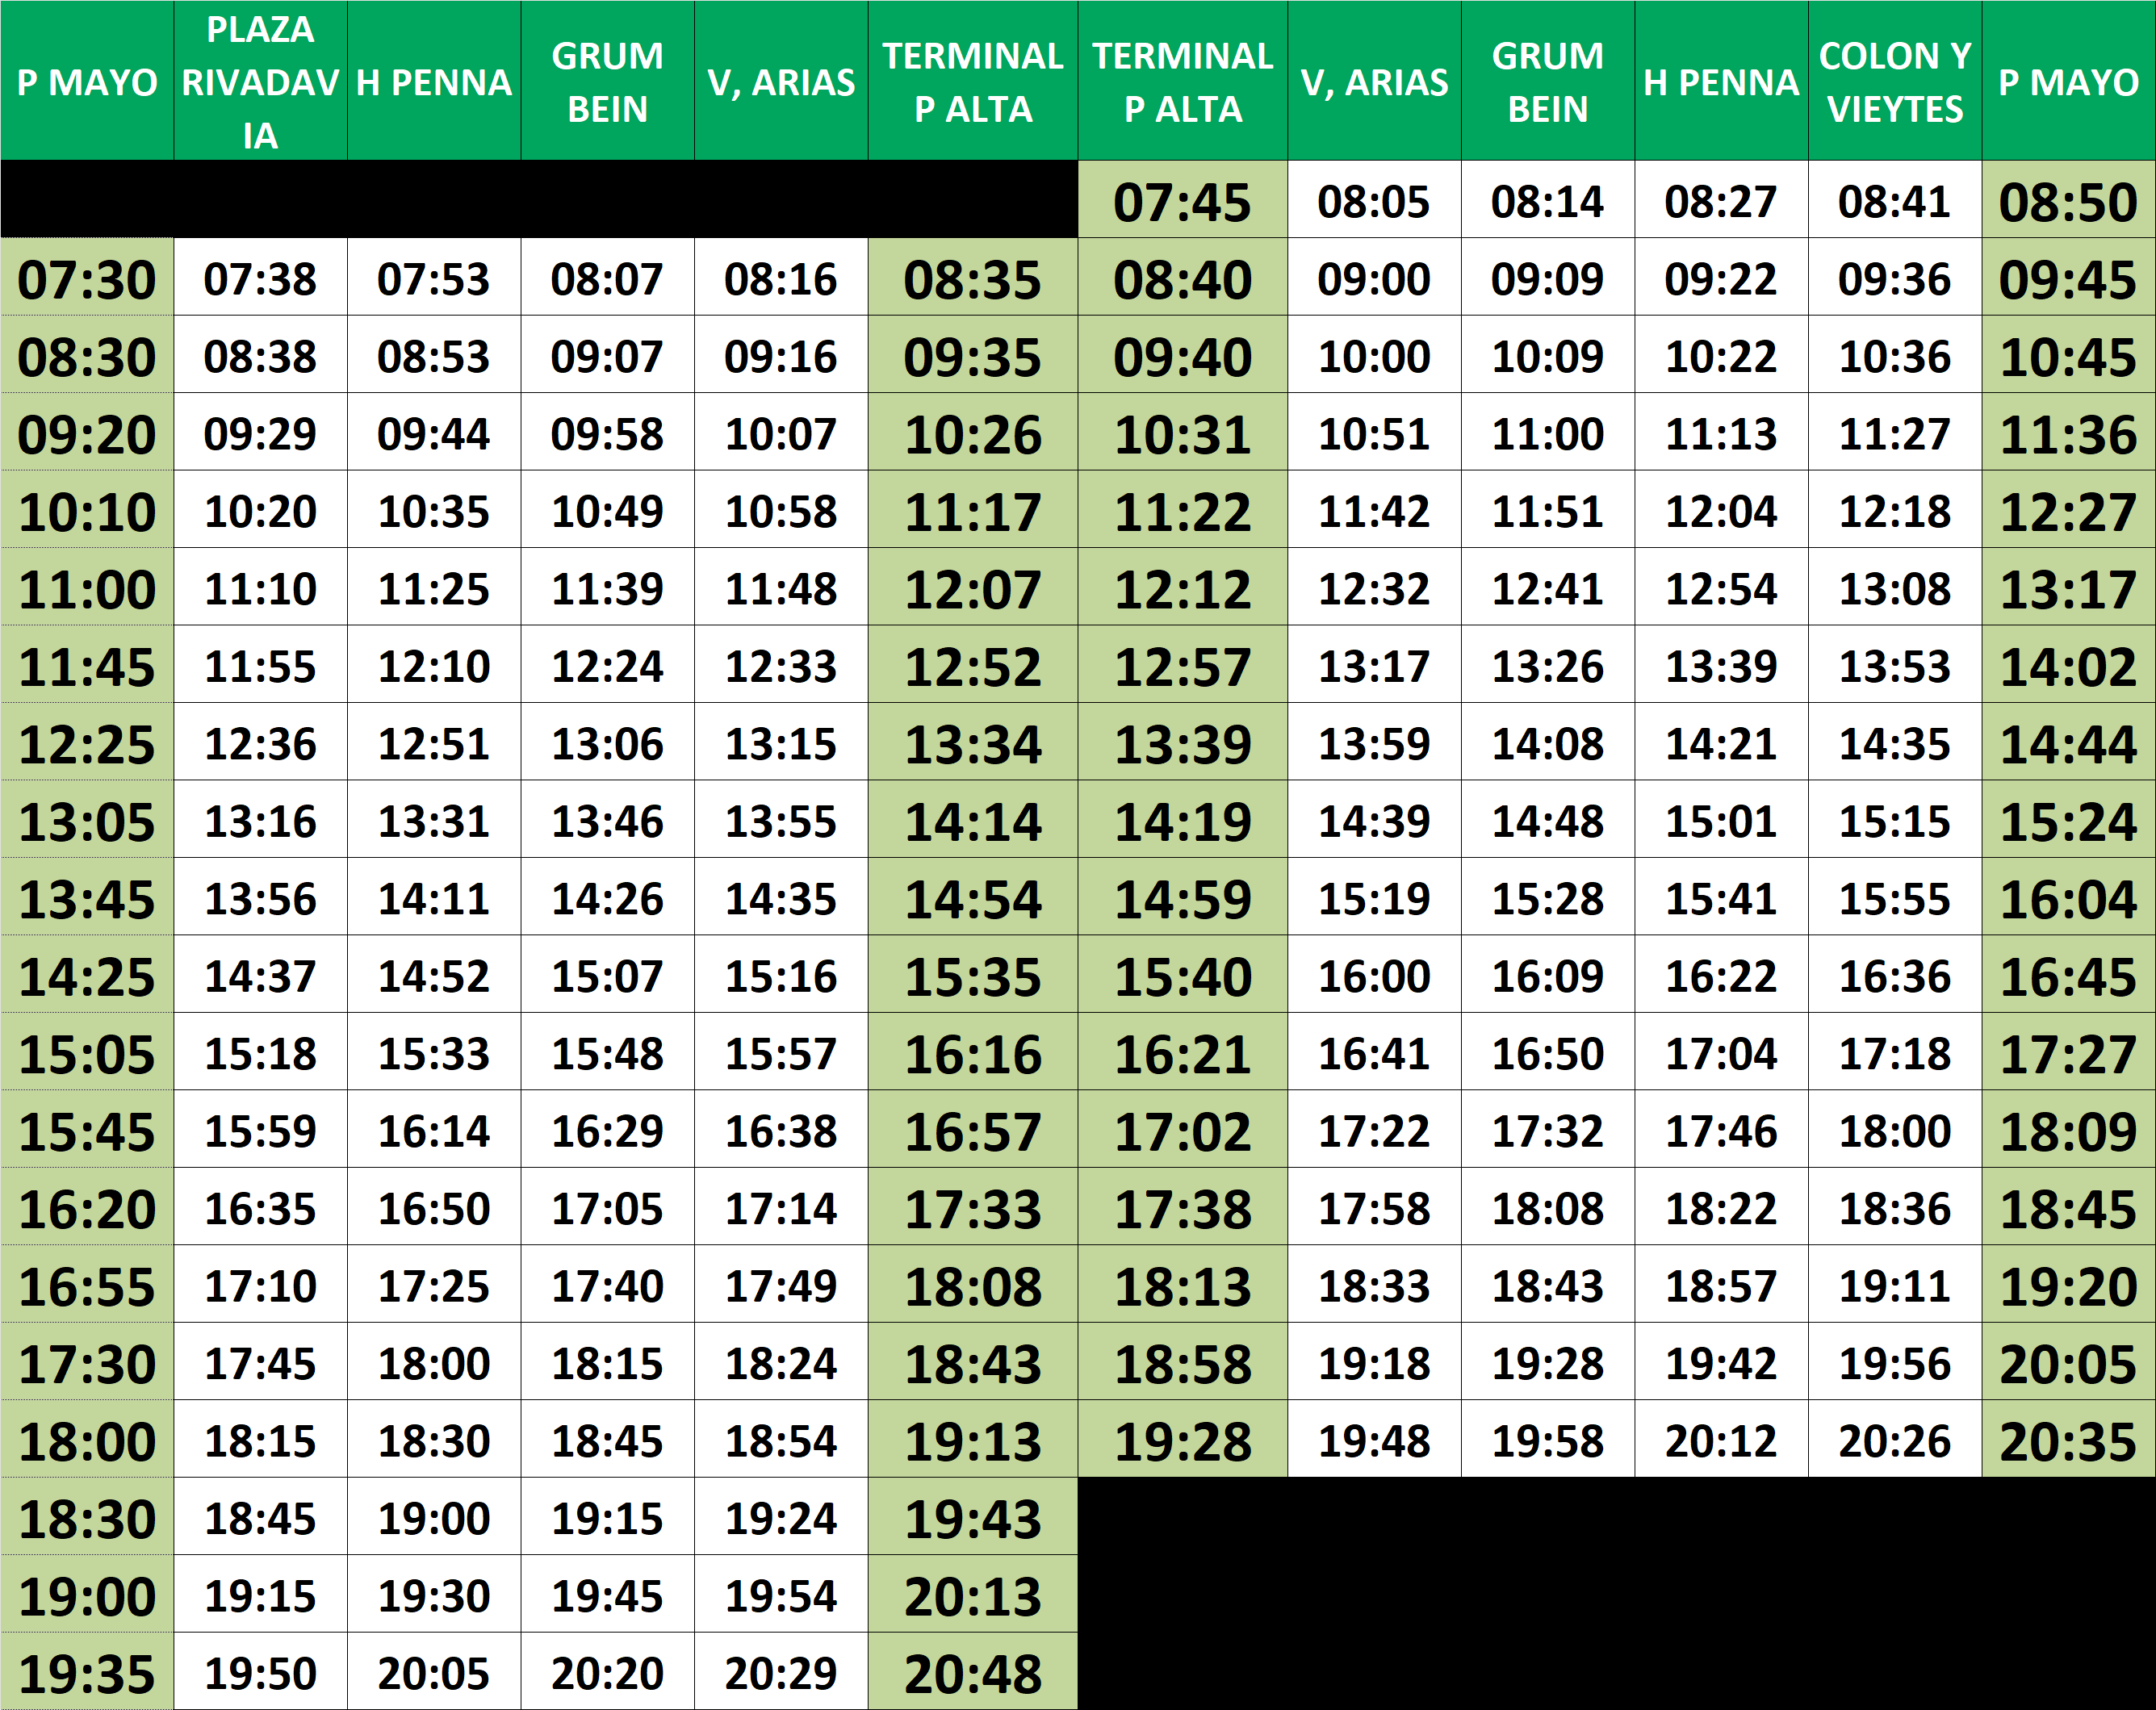Click the 19:50 Plaza Rivadavia time

[x=260, y=1673]
